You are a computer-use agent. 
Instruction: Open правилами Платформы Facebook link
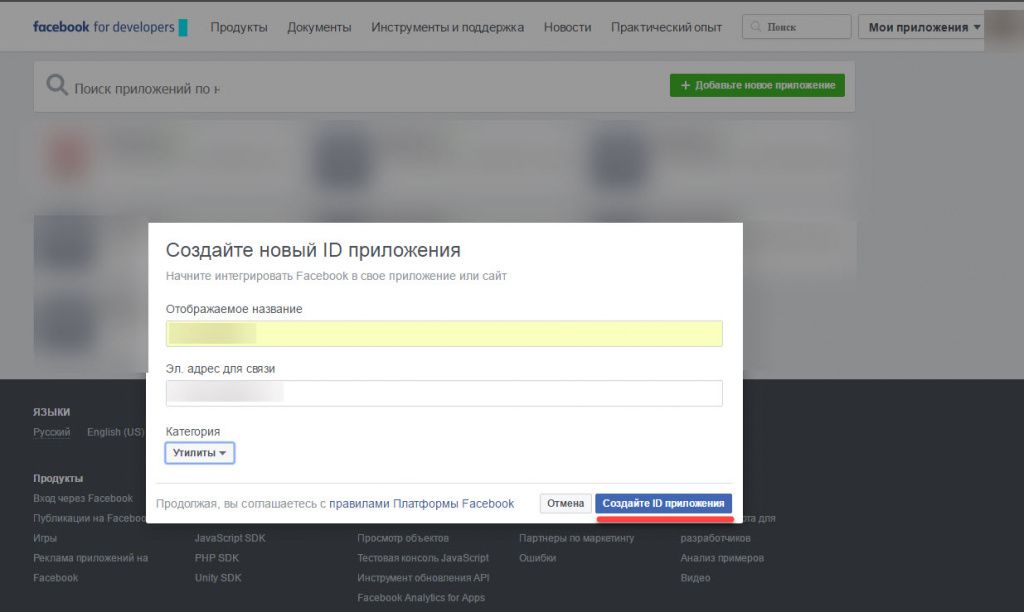pos(421,504)
